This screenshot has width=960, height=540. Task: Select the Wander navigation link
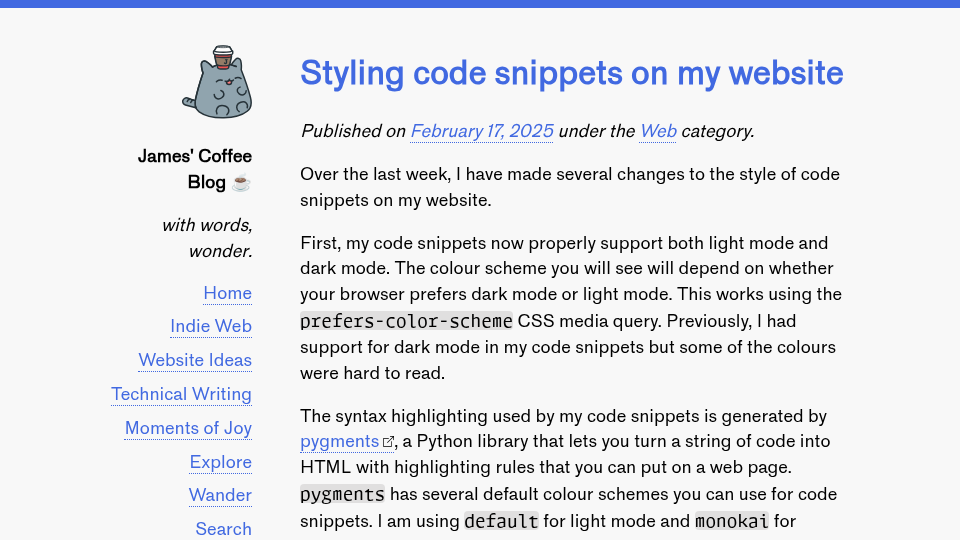(x=220, y=495)
